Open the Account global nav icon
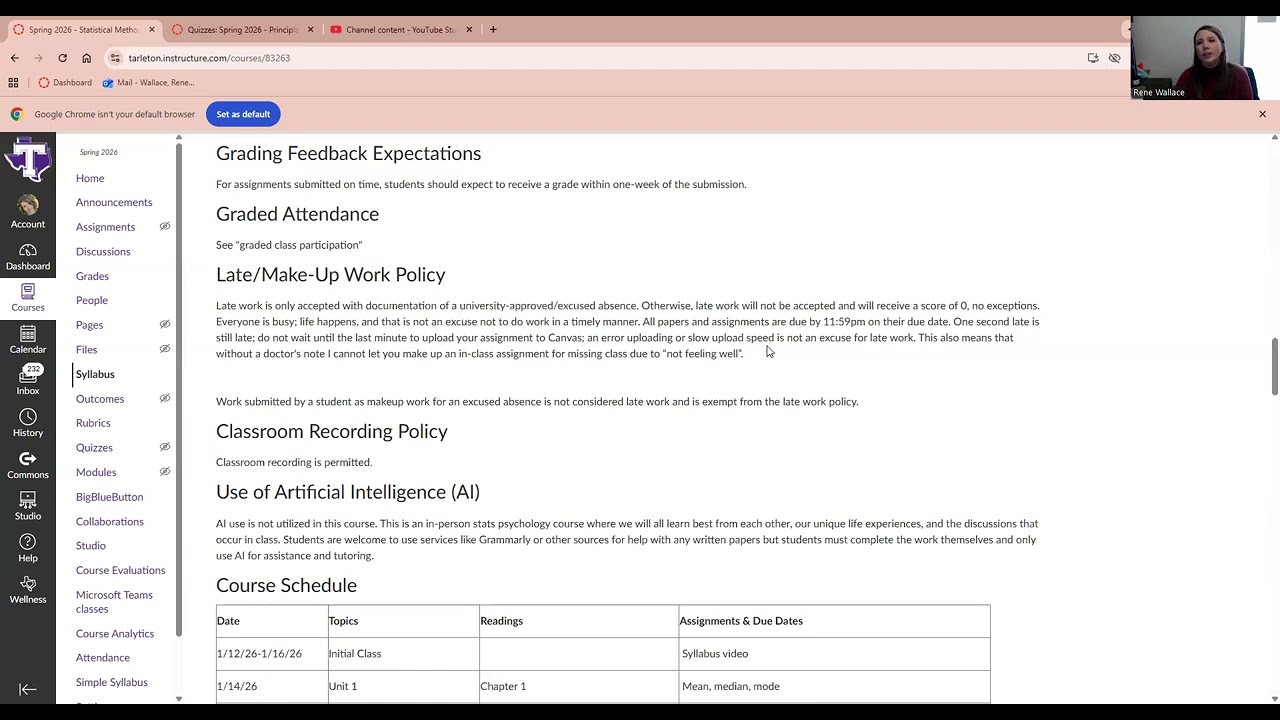 coord(28,211)
